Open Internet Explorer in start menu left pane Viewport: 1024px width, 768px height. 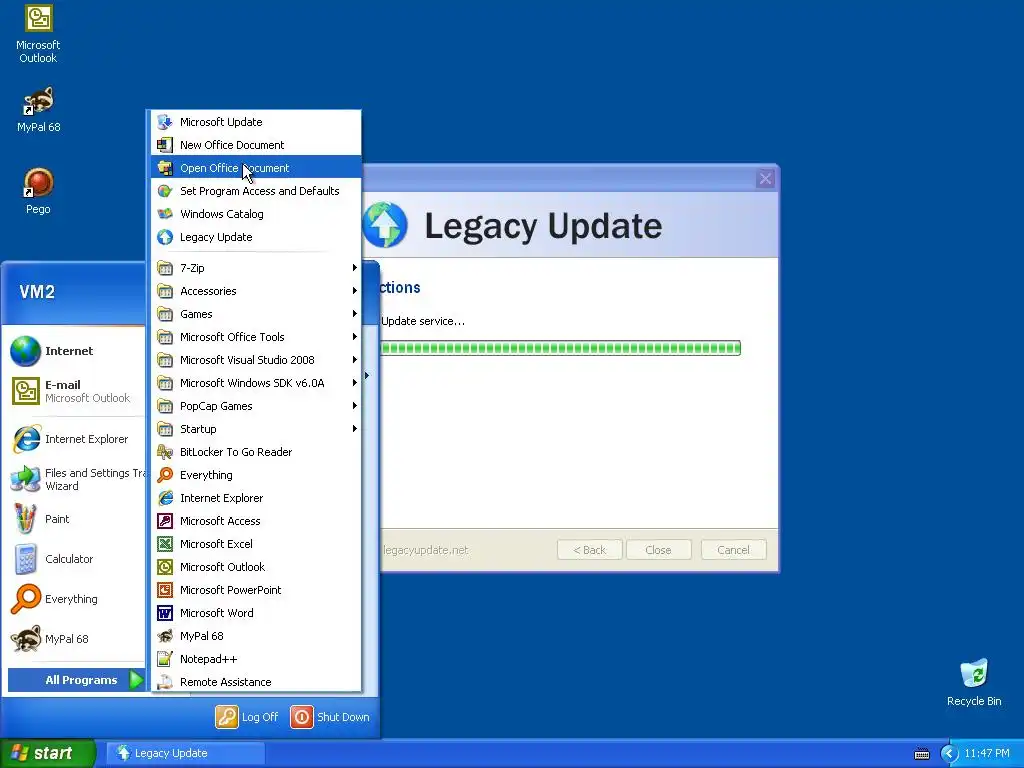76,439
